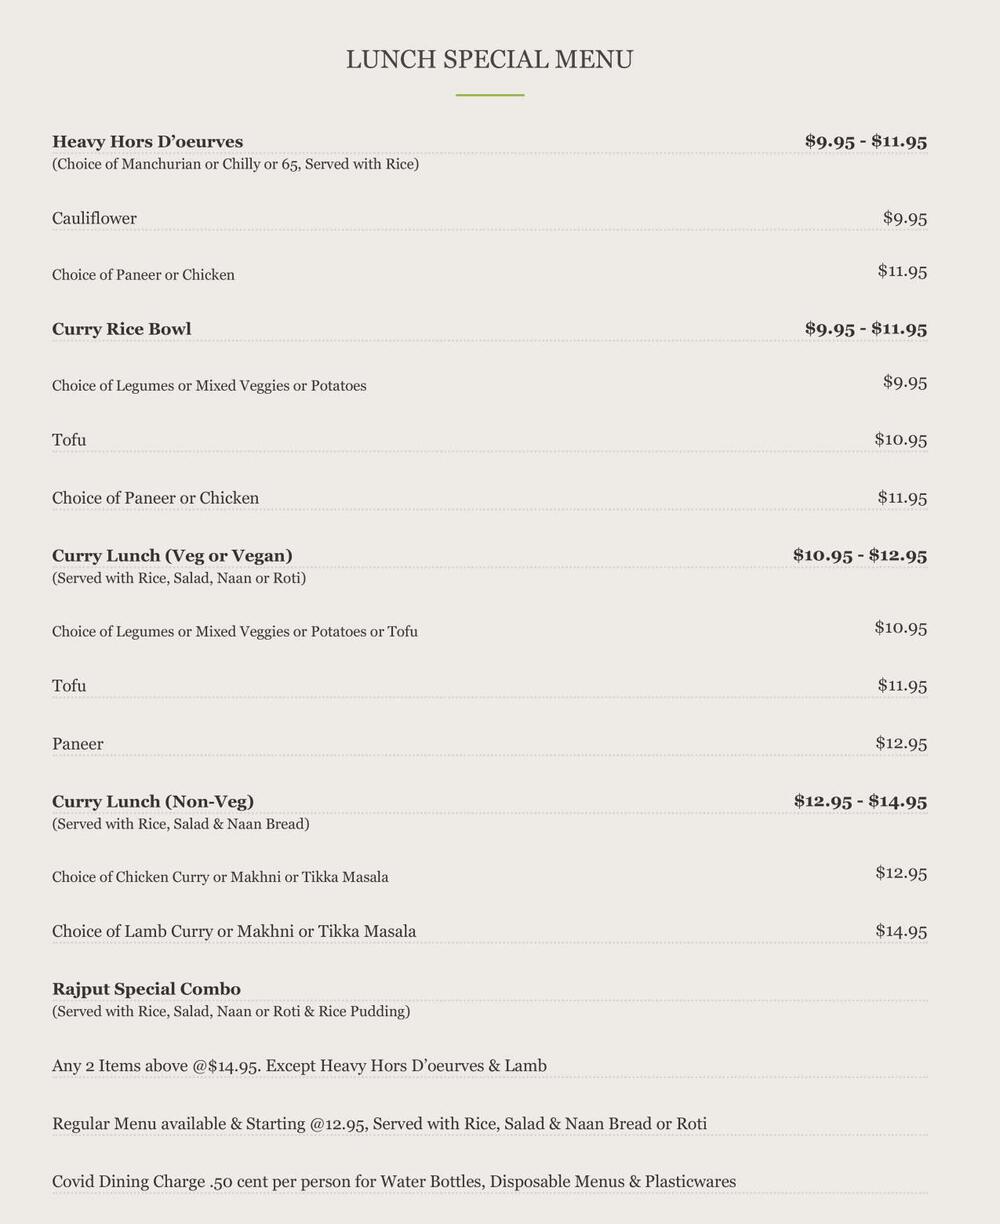Click the $10.95 - $12.95 price range
This screenshot has height=1224, width=1000.
click(860, 555)
